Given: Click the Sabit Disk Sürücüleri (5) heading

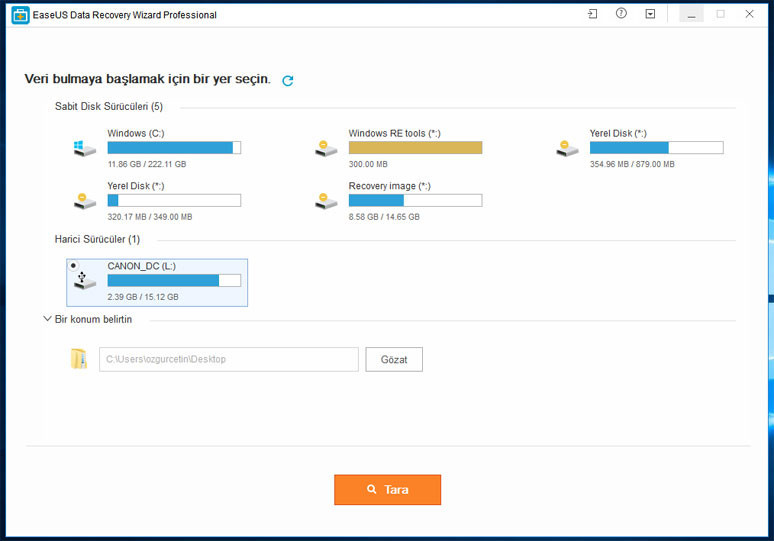Looking at the screenshot, I should [x=109, y=107].
